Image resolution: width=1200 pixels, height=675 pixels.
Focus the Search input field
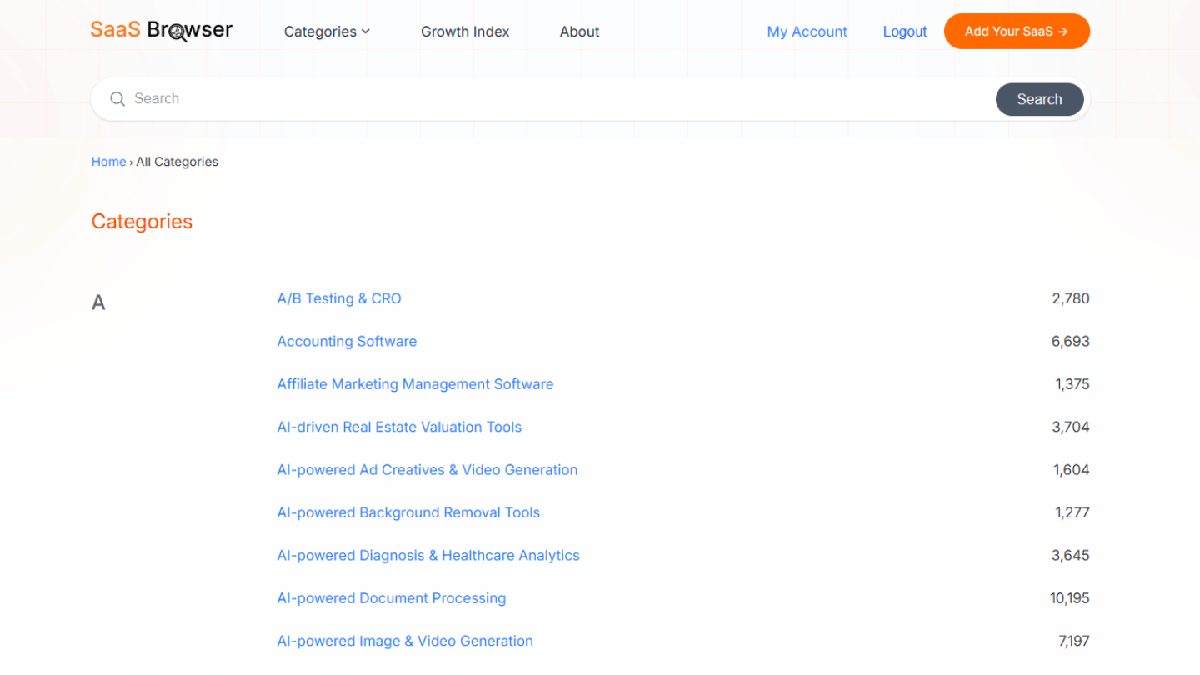(550, 99)
